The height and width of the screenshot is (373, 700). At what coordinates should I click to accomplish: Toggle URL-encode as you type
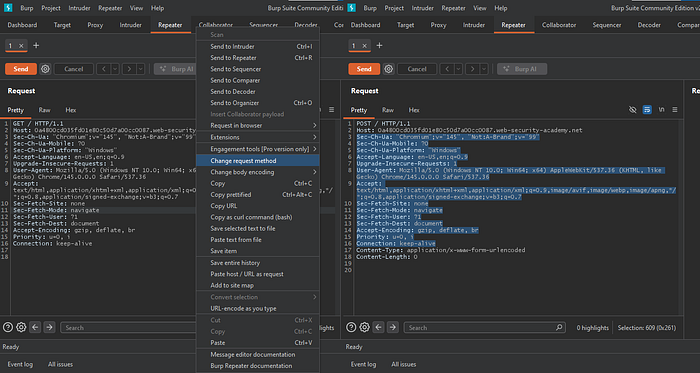click(258, 308)
